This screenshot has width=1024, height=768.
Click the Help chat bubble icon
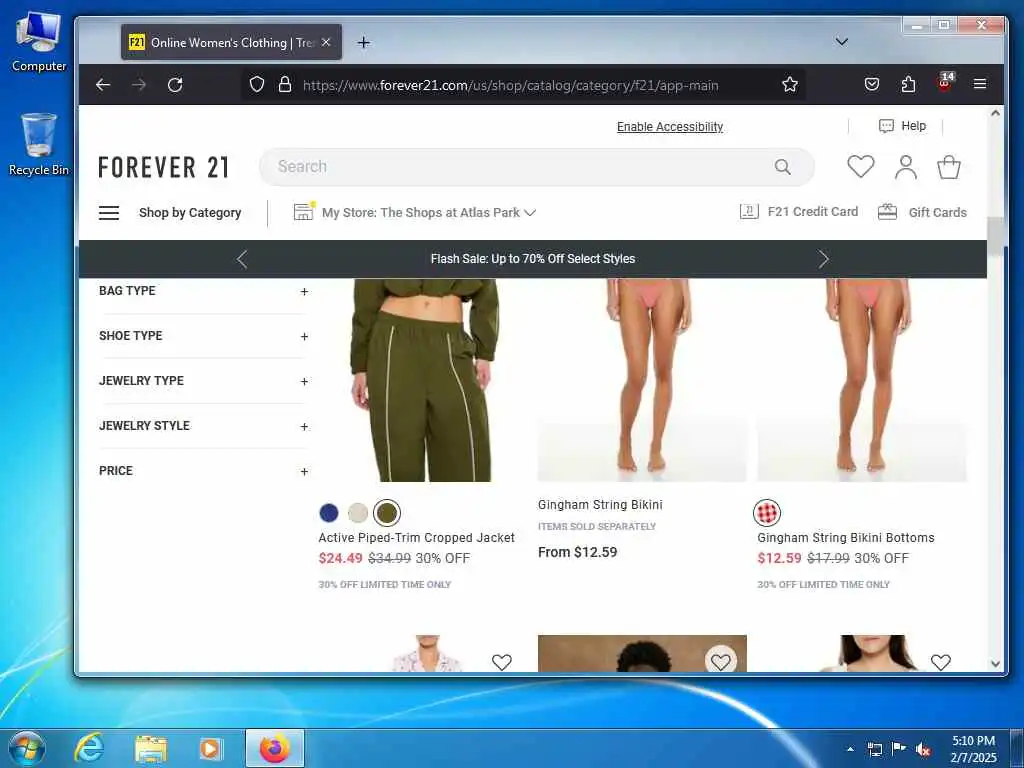point(886,126)
